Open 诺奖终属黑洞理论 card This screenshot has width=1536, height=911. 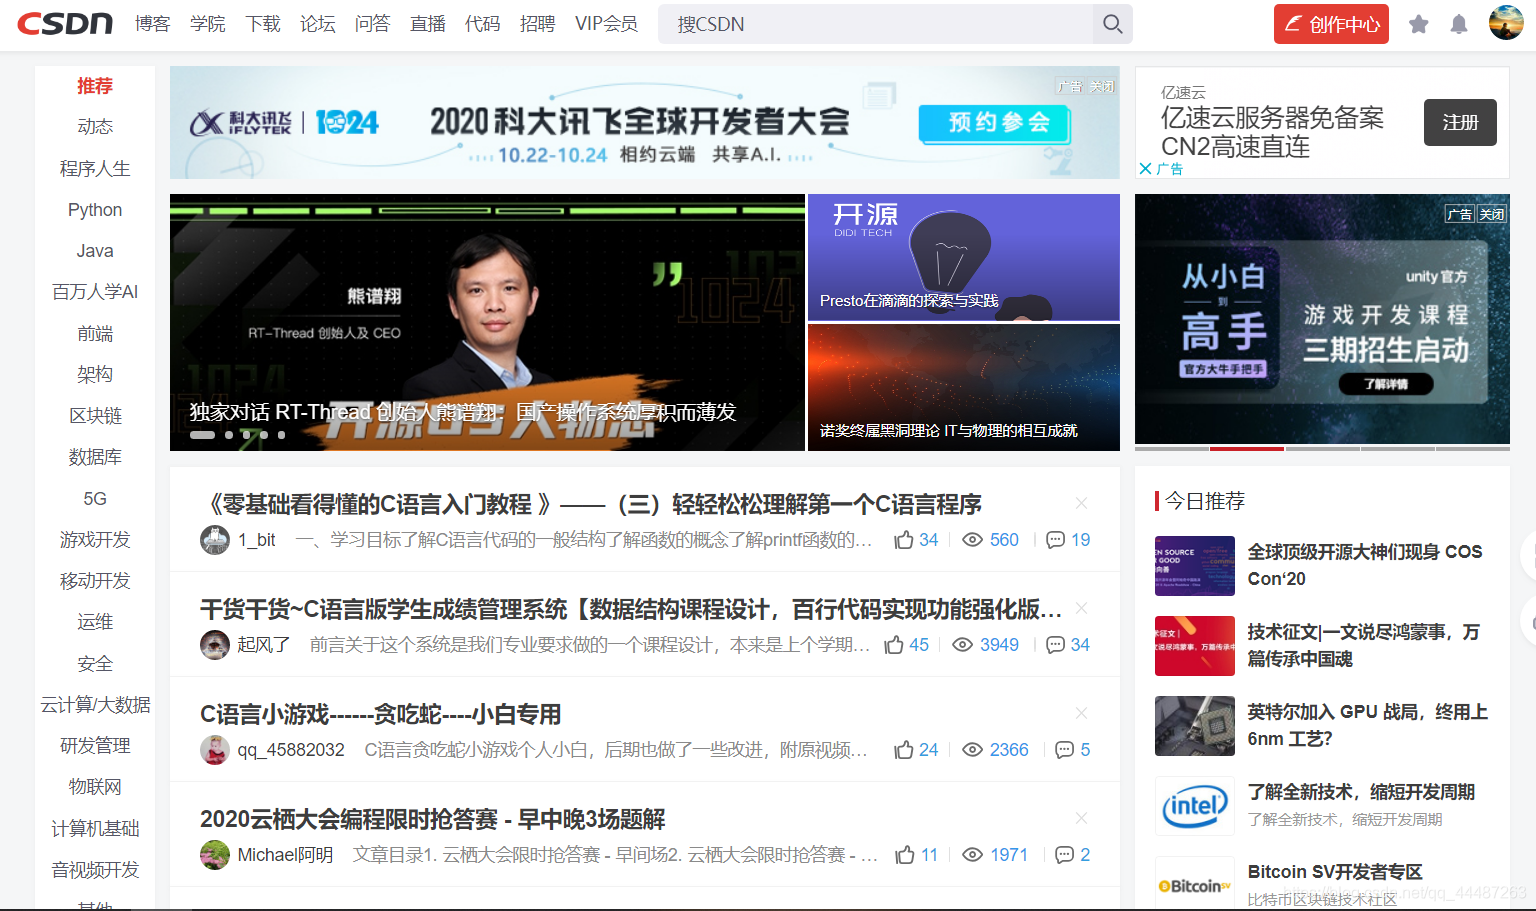(x=964, y=387)
